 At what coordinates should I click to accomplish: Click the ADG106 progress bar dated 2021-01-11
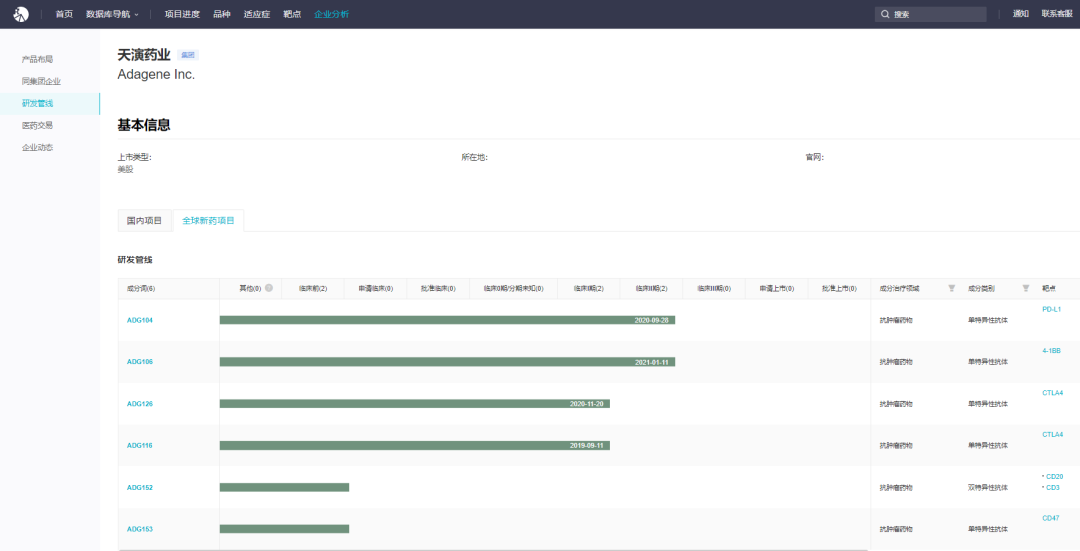[448, 362]
